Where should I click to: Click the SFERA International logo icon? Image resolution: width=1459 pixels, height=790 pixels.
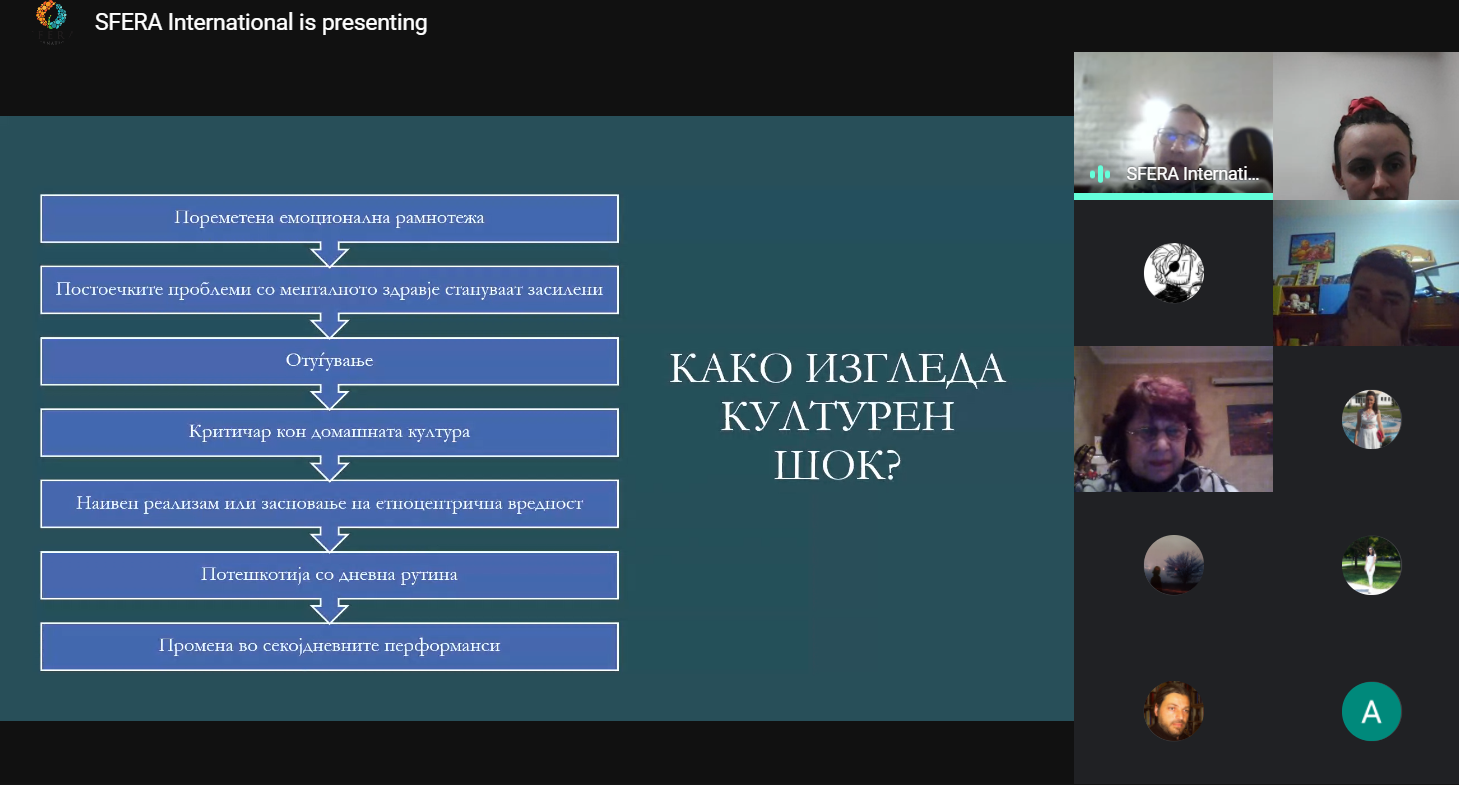tap(50, 22)
